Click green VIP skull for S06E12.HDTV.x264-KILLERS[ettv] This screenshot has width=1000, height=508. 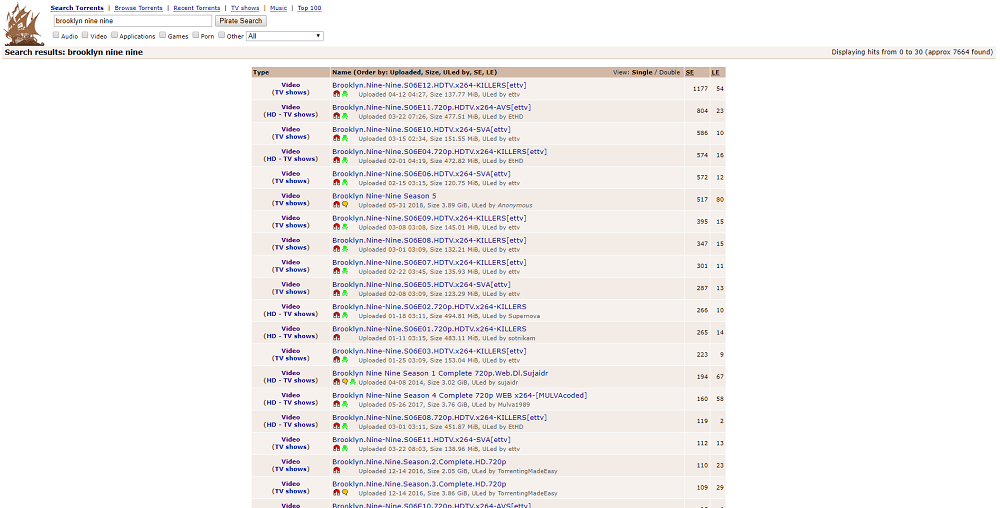[x=345, y=94]
